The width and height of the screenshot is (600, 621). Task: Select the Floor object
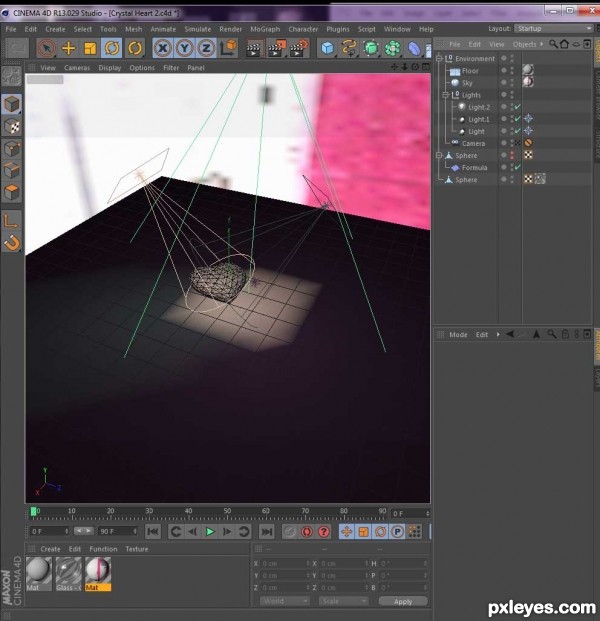point(470,71)
